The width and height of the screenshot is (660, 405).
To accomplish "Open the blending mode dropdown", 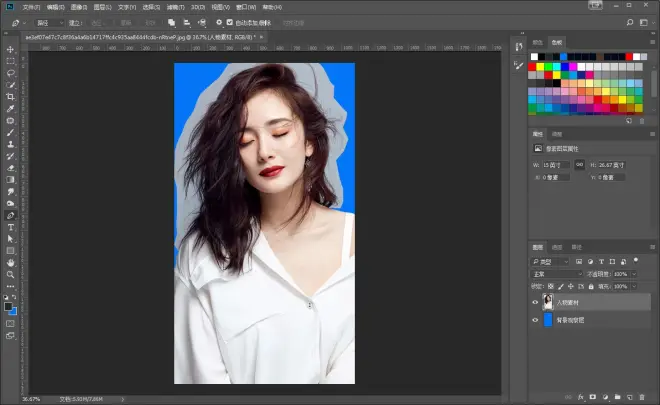I will coord(556,274).
